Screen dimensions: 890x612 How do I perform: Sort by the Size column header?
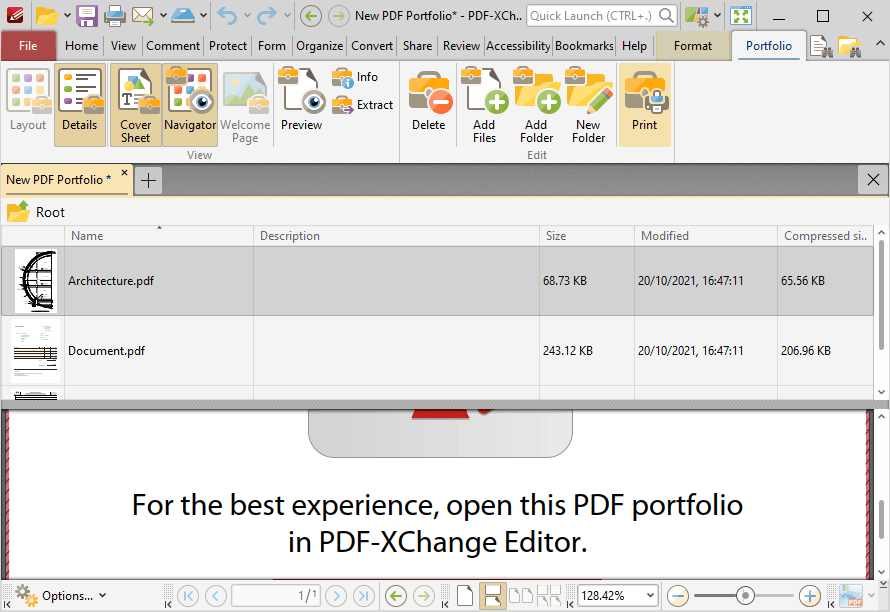pyautogui.click(x=586, y=236)
